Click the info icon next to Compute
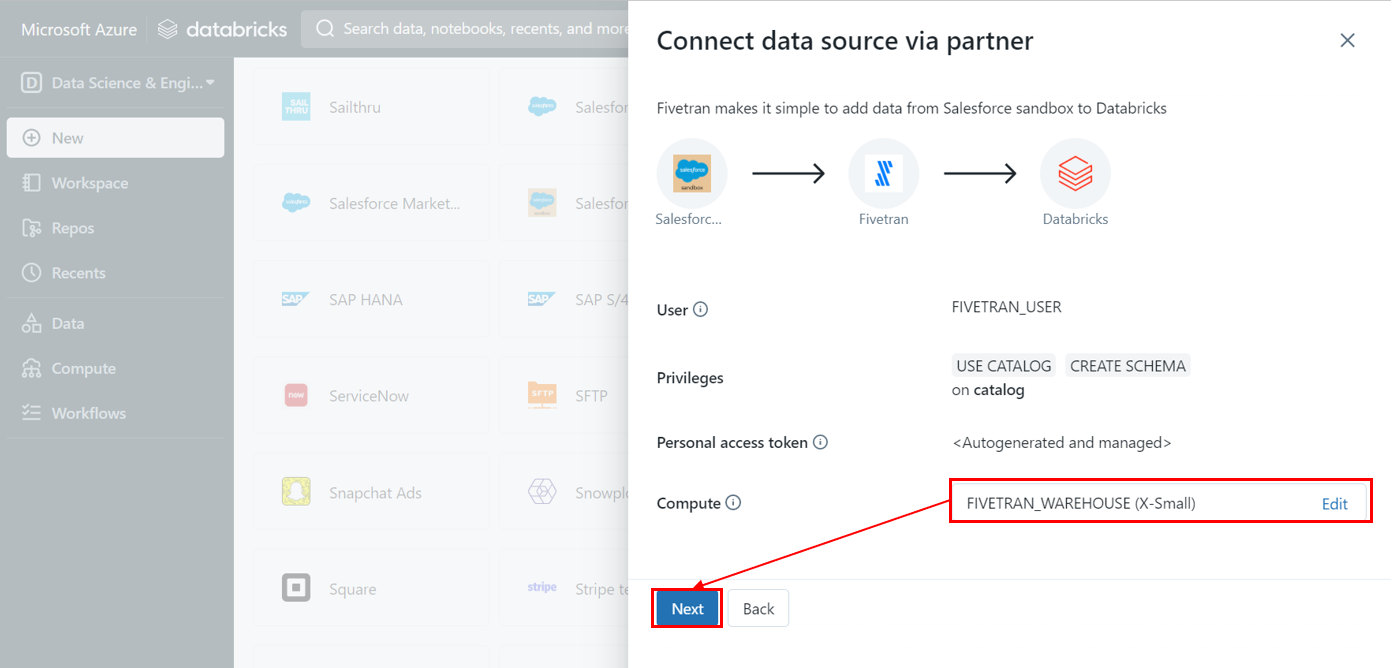 (733, 503)
